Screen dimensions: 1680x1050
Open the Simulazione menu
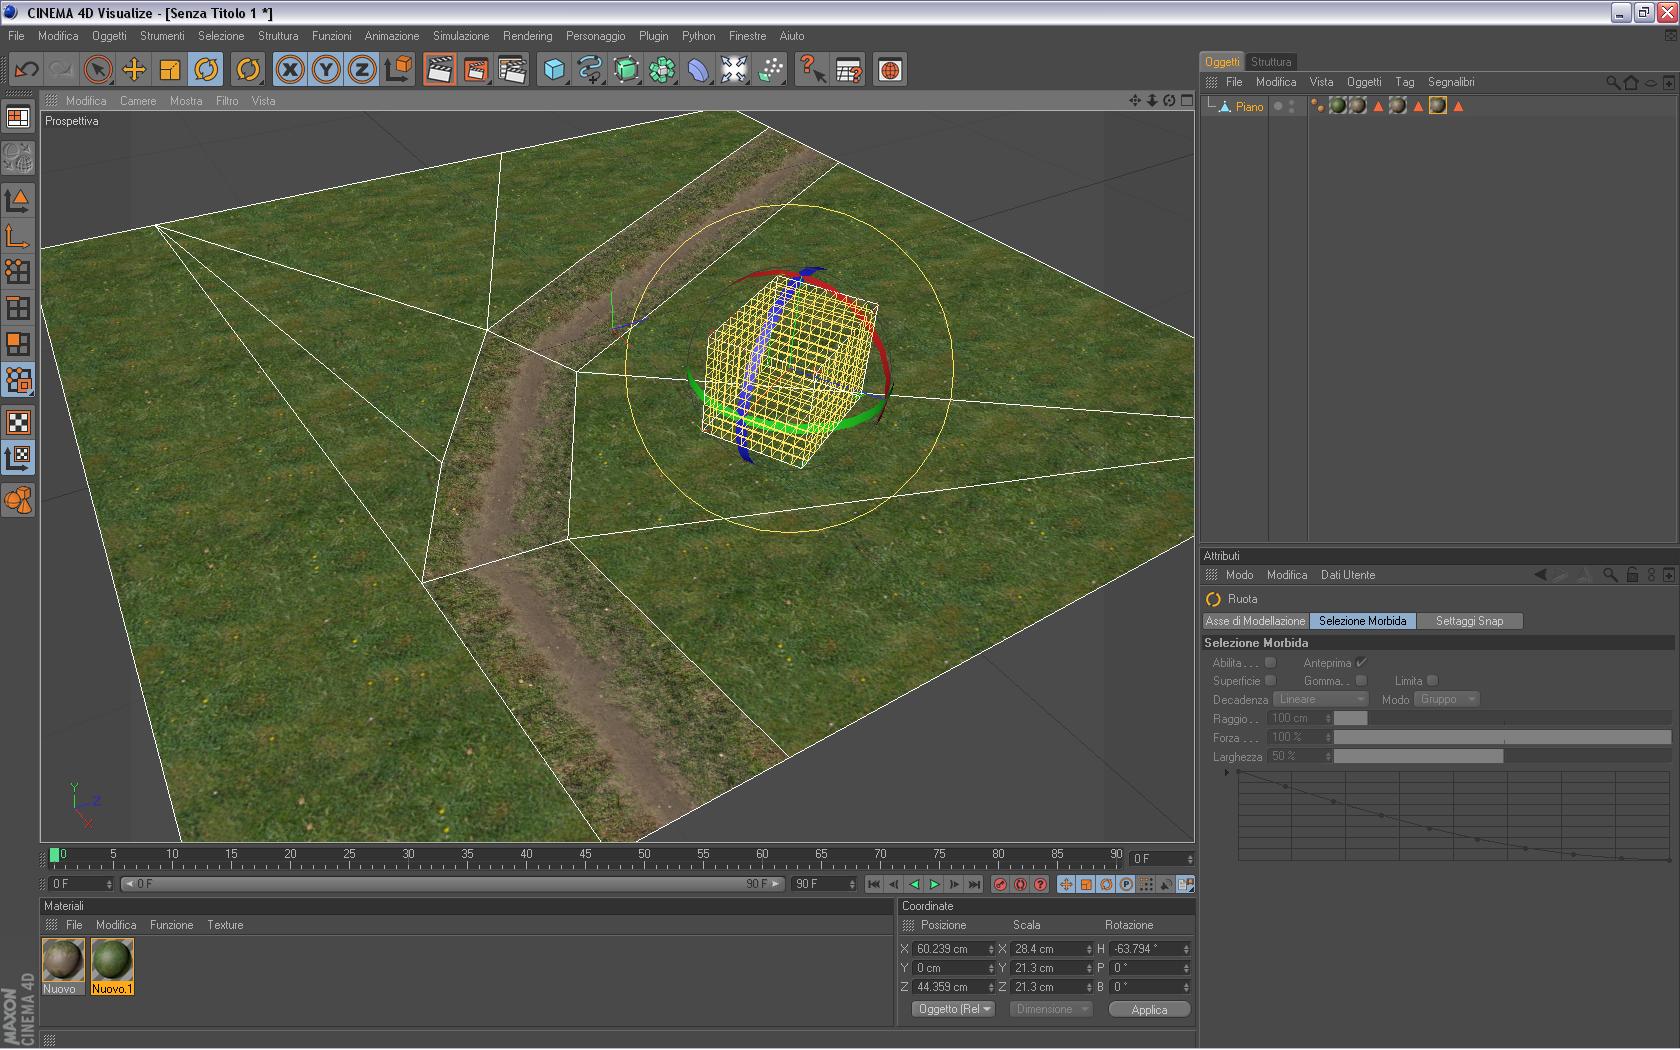460,36
